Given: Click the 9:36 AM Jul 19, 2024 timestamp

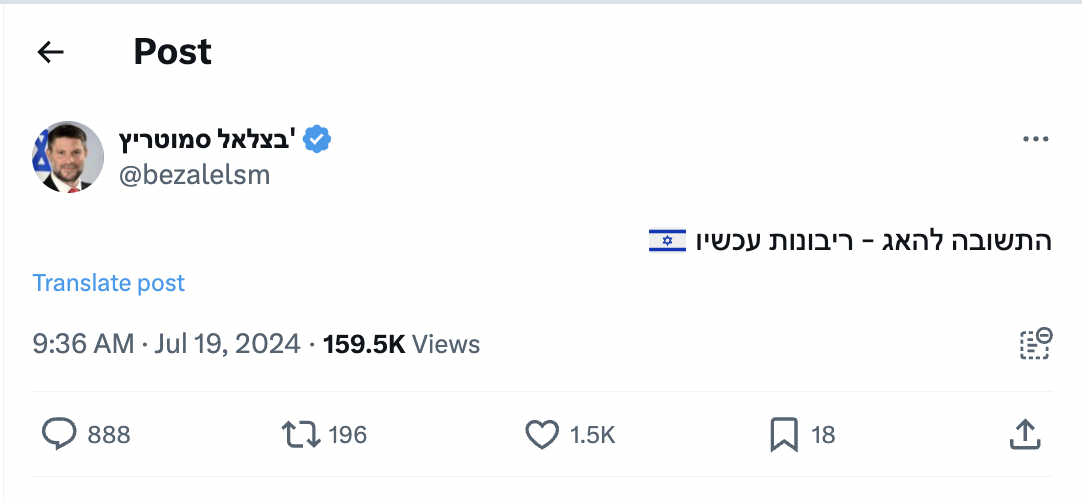Looking at the screenshot, I should tap(166, 344).
